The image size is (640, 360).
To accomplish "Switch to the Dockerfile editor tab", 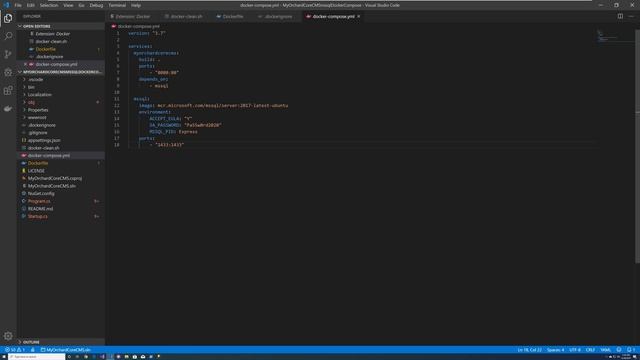I will pyautogui.click(x=232, y=16).
